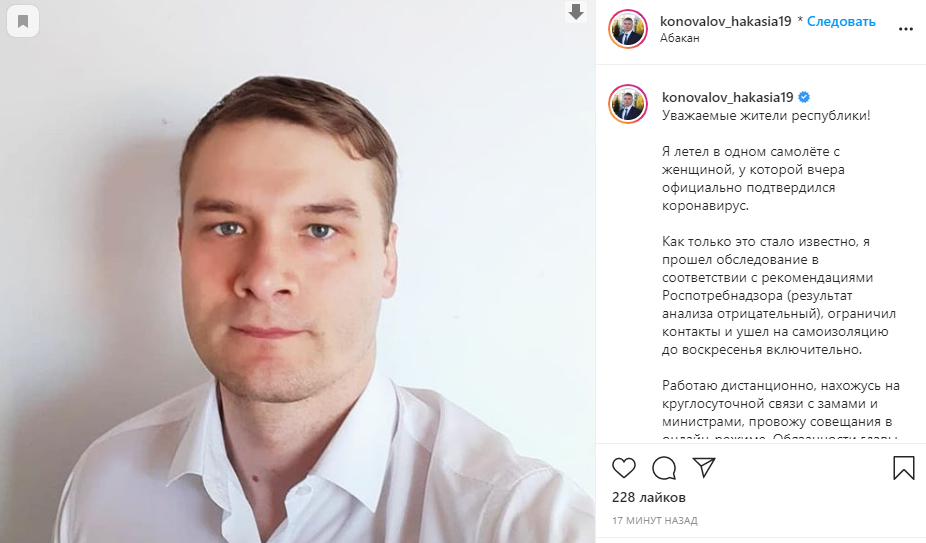Follow the account via Следовать
The width and height of the screenshot is (926, 543).
pyautogui.click(x=841, y=21)
